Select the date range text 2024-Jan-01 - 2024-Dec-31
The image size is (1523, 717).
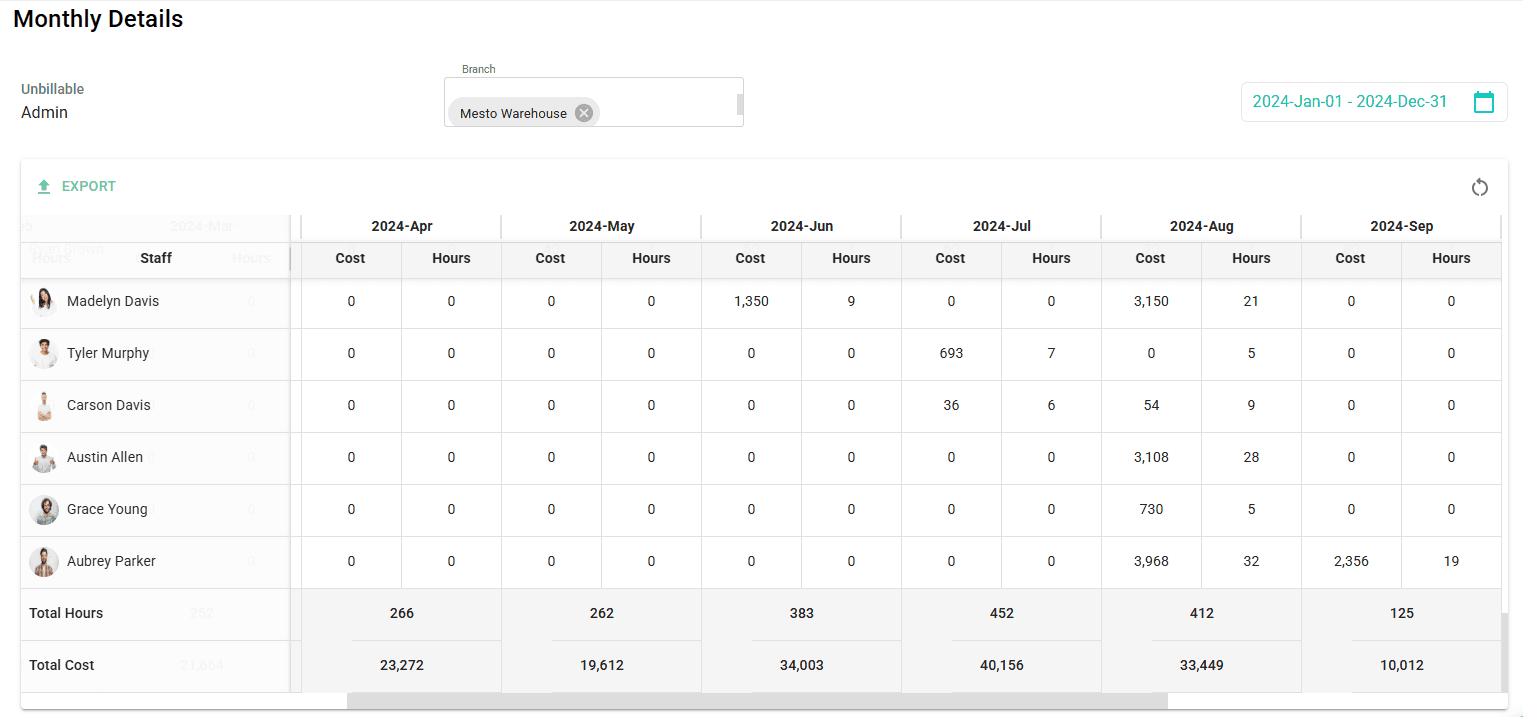click(x=1348, y=101)
